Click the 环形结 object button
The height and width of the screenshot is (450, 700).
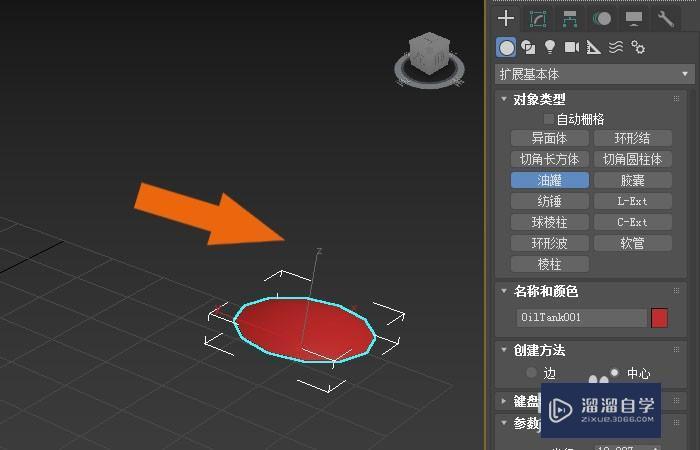(633, 138)
